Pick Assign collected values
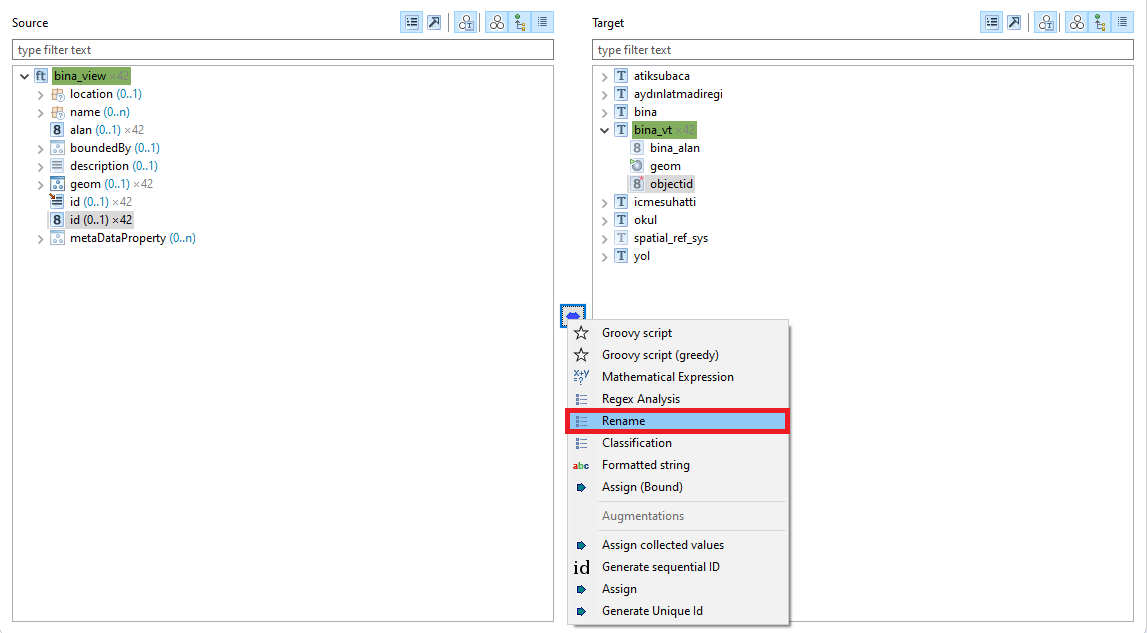1147x633 pixels. point(677,545)
